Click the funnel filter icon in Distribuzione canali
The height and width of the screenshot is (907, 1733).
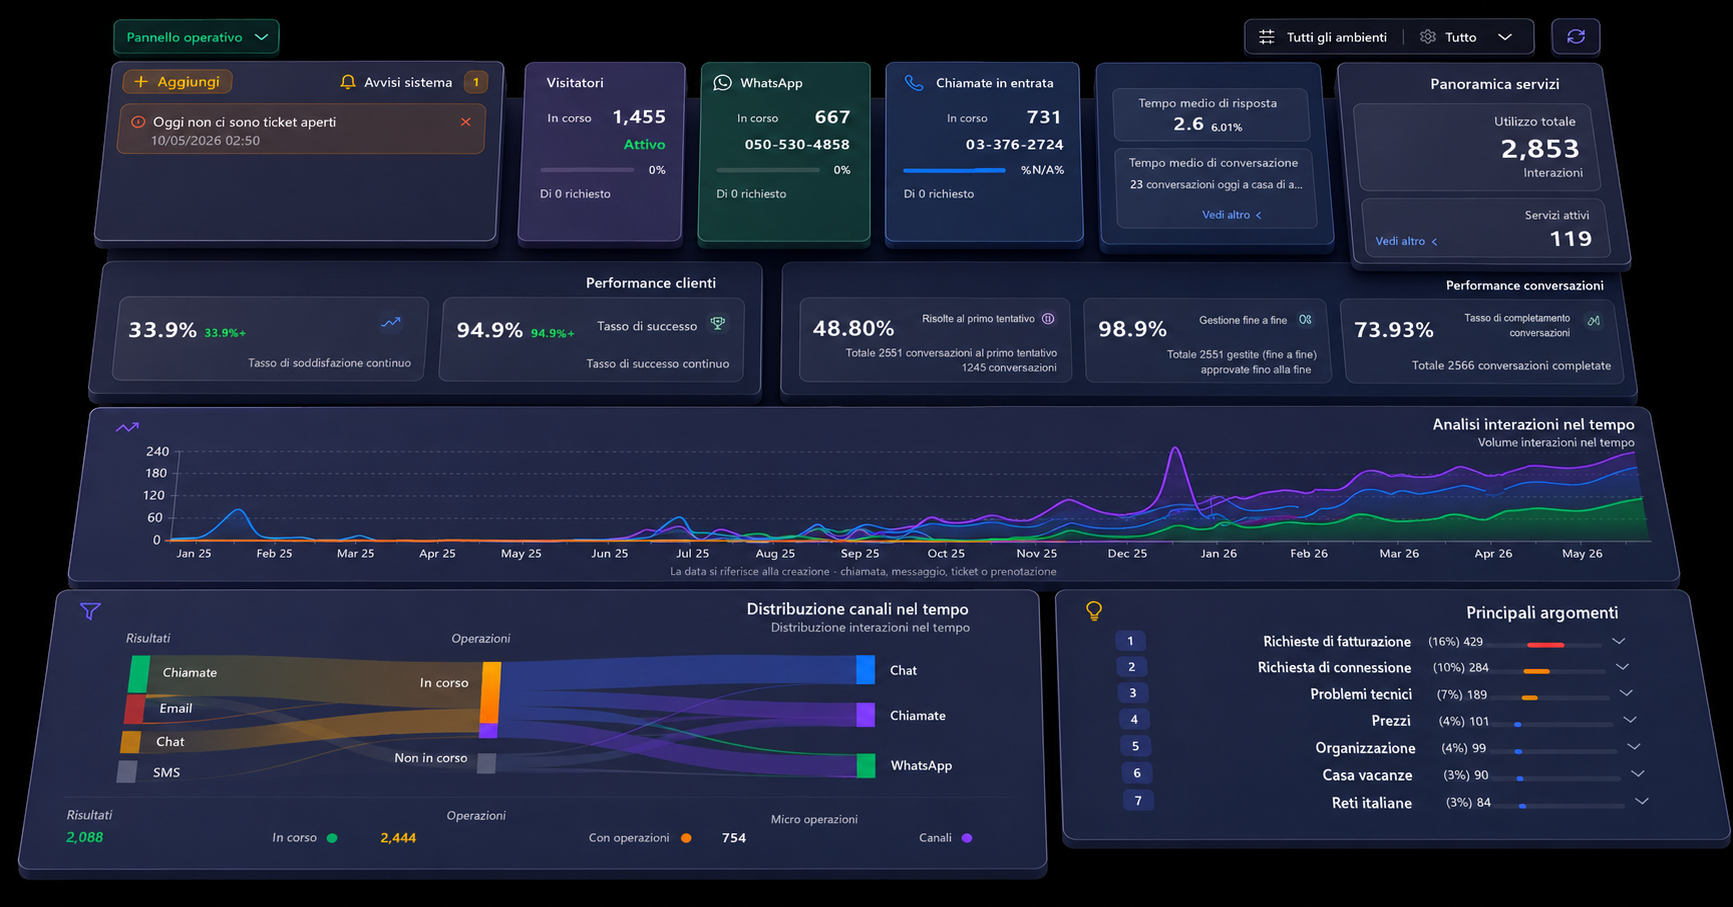(x=90, y=611)
